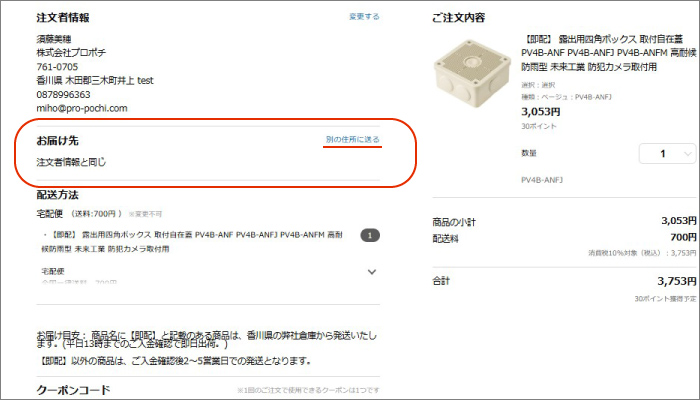
Task: Click the postal code 761-0705
Action: pyautogui.click(x=57, y=67)
